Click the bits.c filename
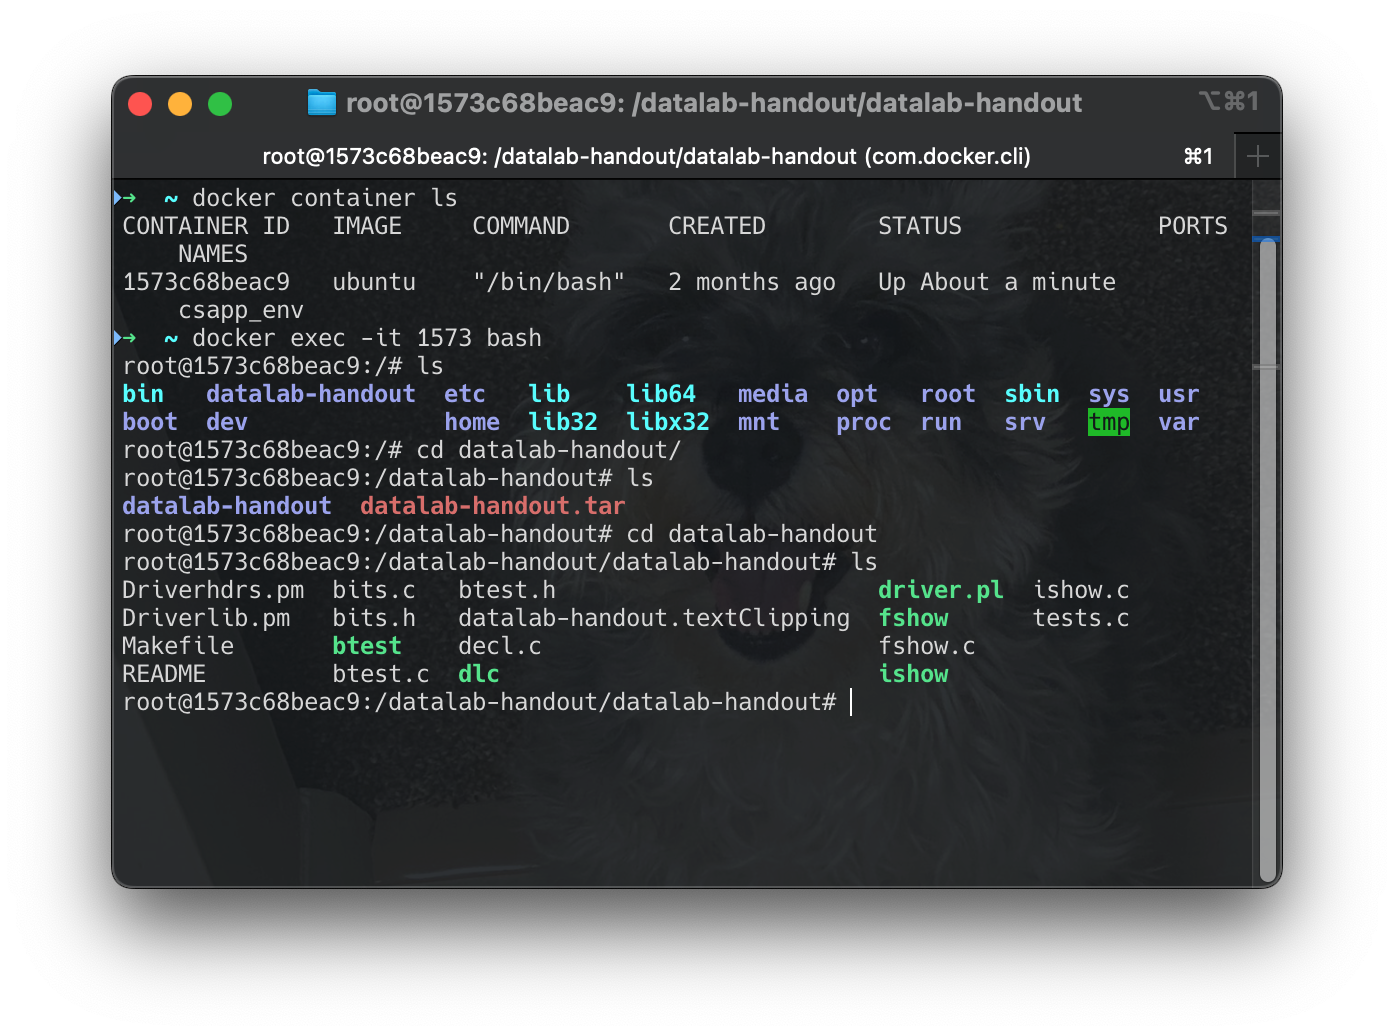The height and width of the screenshot is (1036, 1394). click(x=374, y=590)
